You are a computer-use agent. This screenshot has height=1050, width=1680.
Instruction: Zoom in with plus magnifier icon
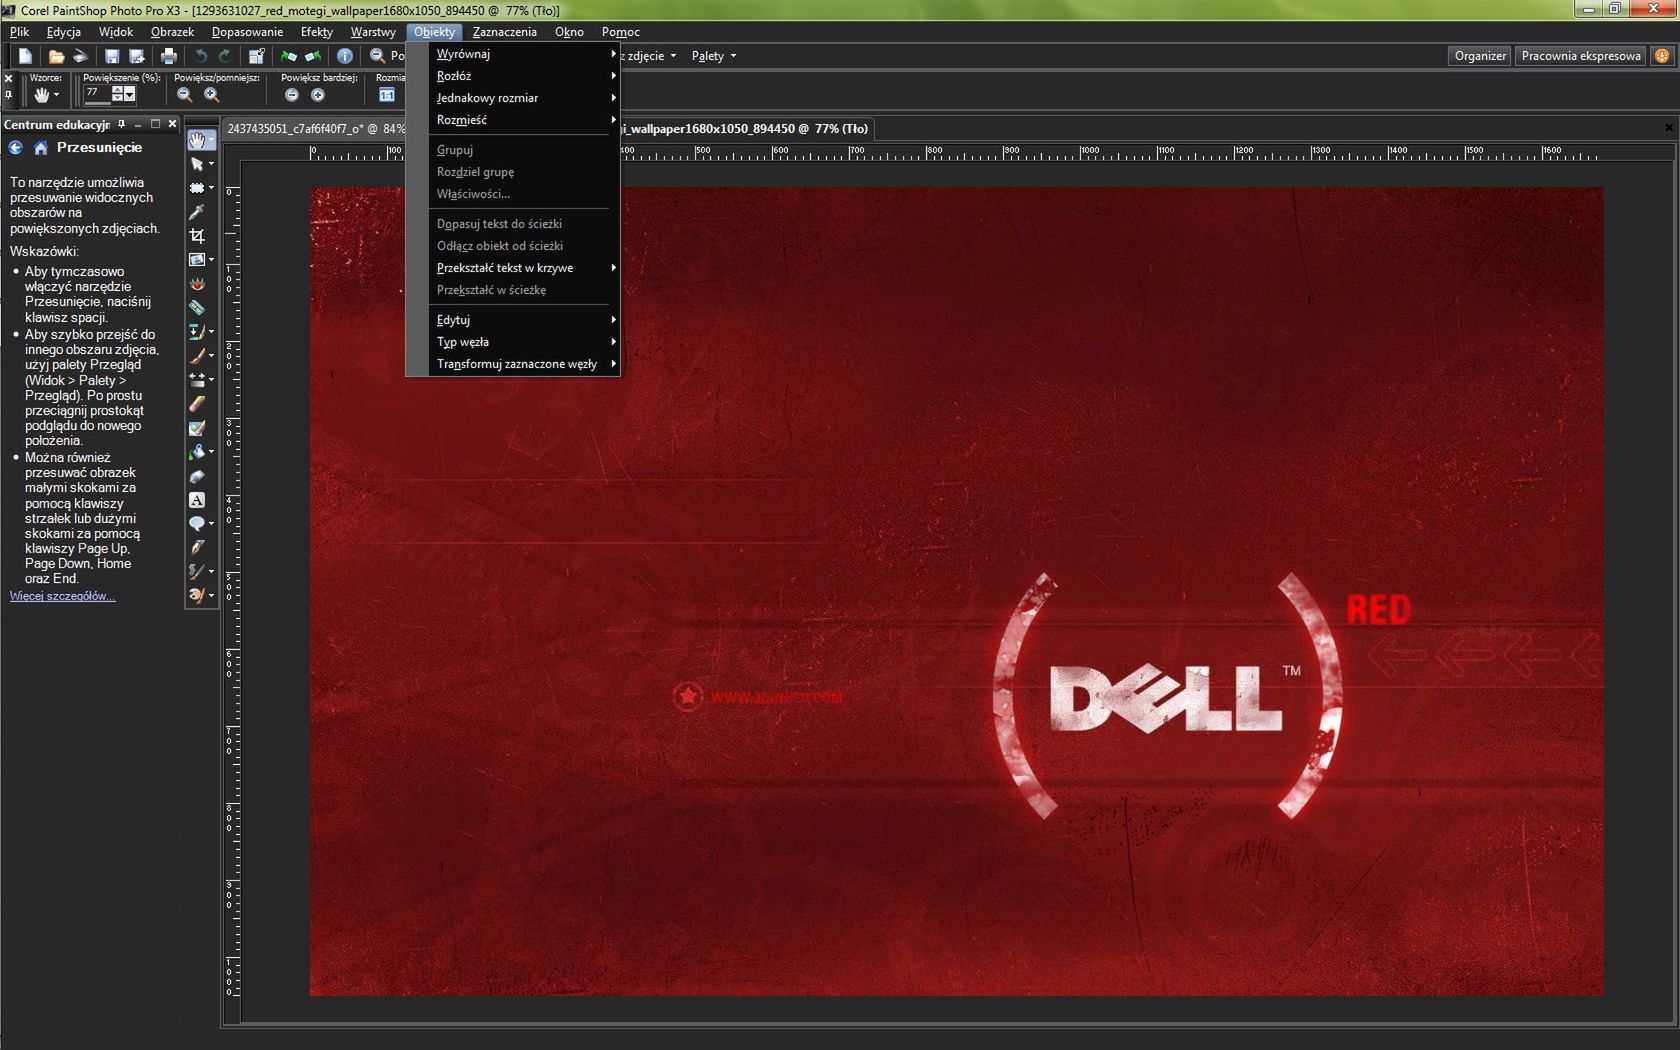tap(212, 95)
